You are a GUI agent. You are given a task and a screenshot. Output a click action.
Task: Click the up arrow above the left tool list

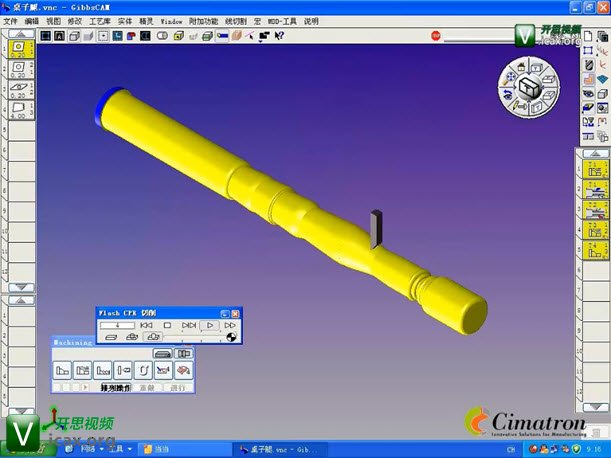click(21, 34)
